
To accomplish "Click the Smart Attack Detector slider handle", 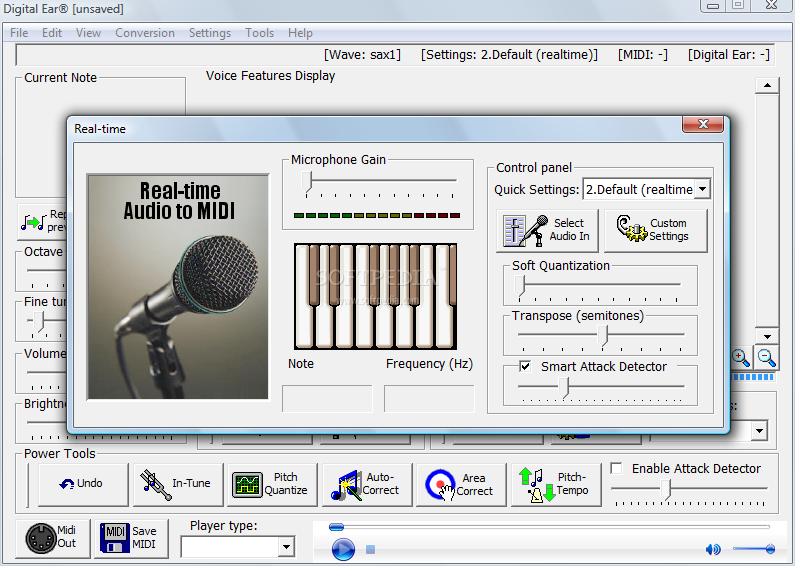I will pyautogui.click(x=564, y=387).
